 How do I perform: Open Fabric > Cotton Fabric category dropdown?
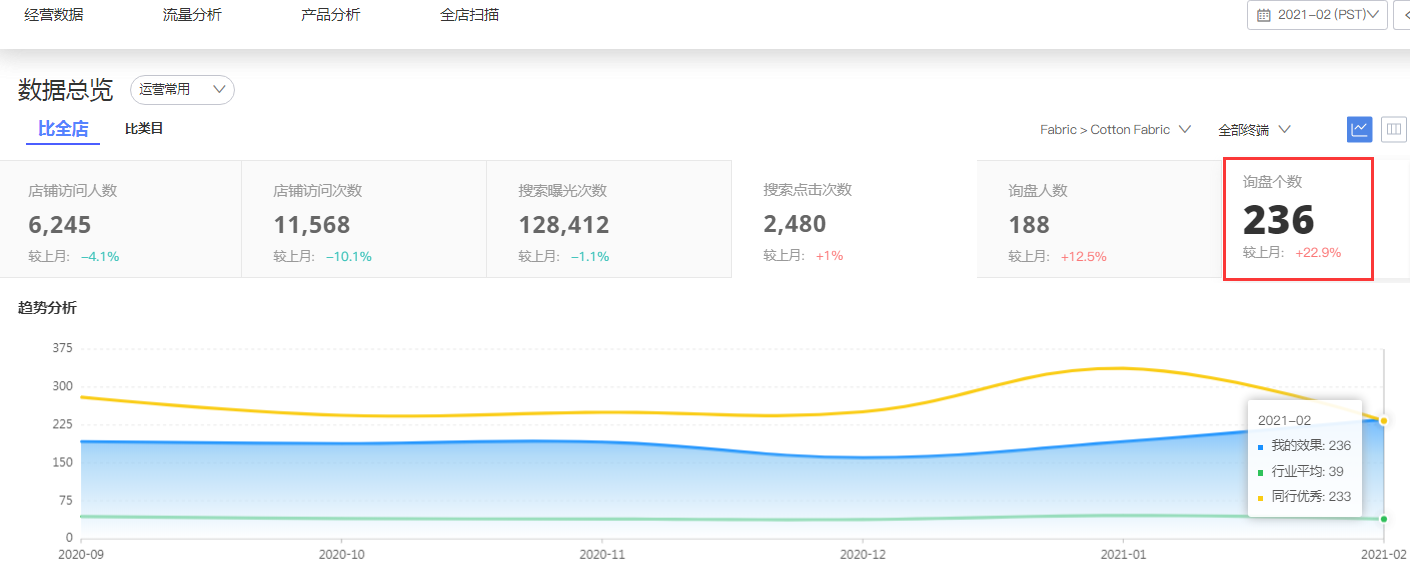(x=1115, y=130)
